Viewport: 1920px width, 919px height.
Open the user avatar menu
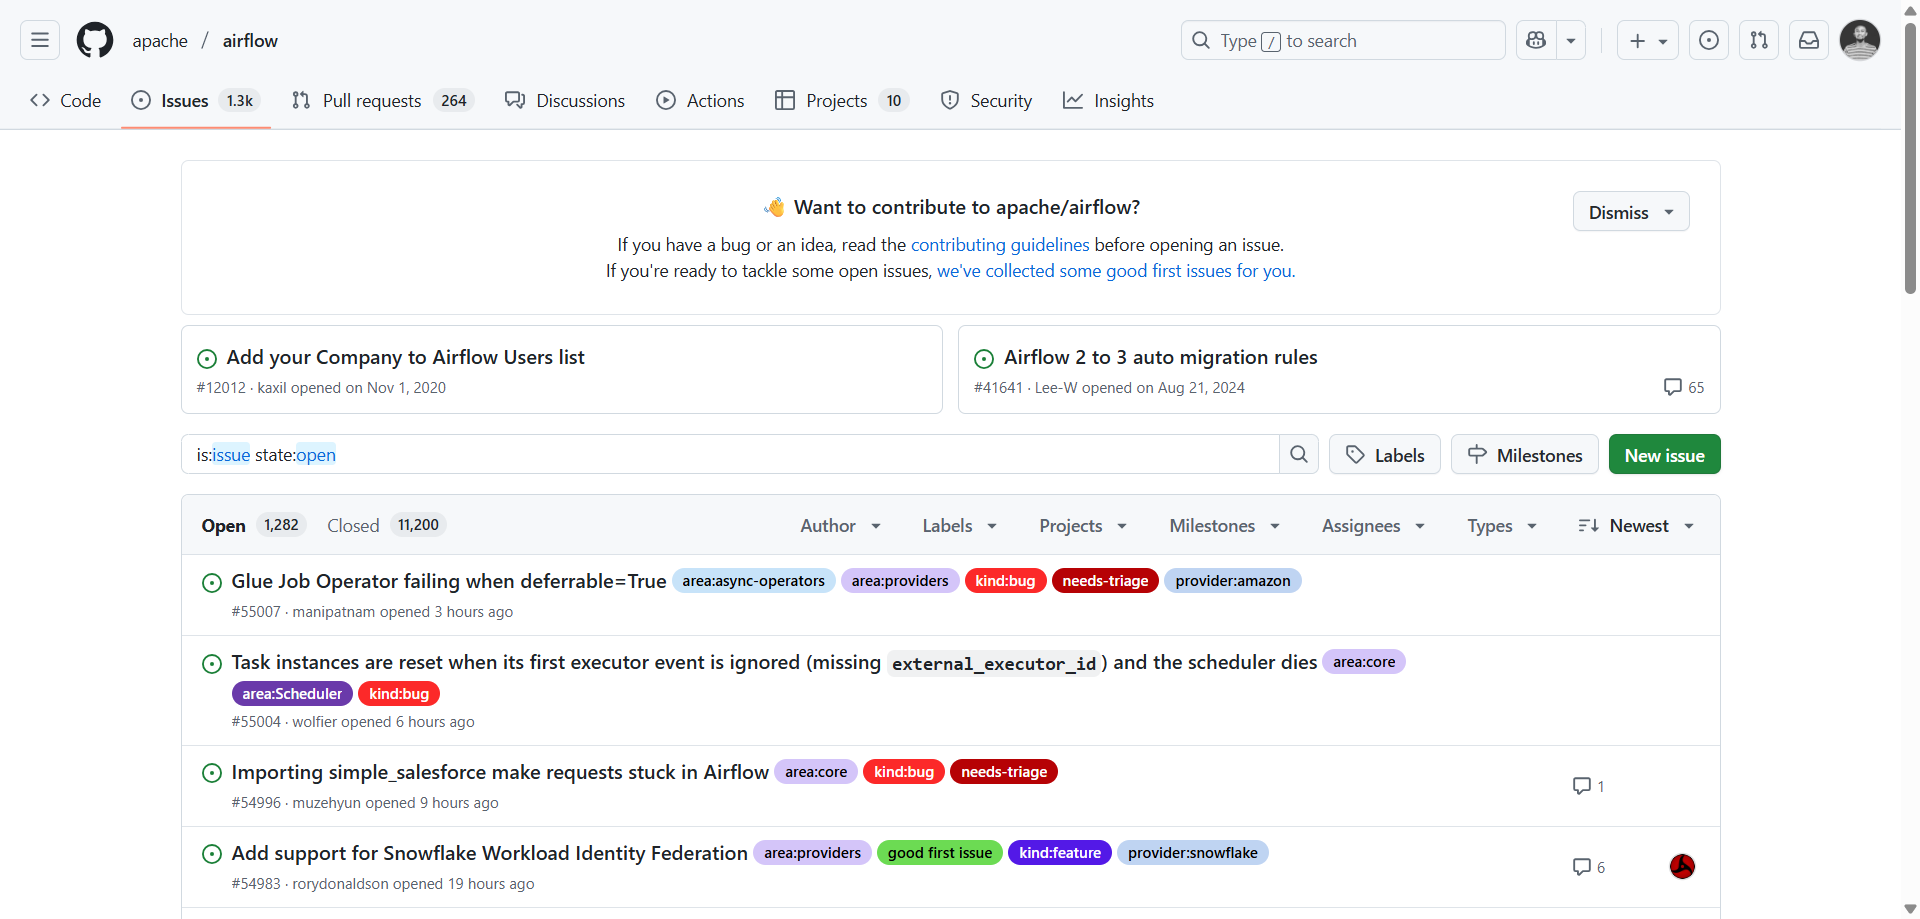click(x=1860, y=40)
